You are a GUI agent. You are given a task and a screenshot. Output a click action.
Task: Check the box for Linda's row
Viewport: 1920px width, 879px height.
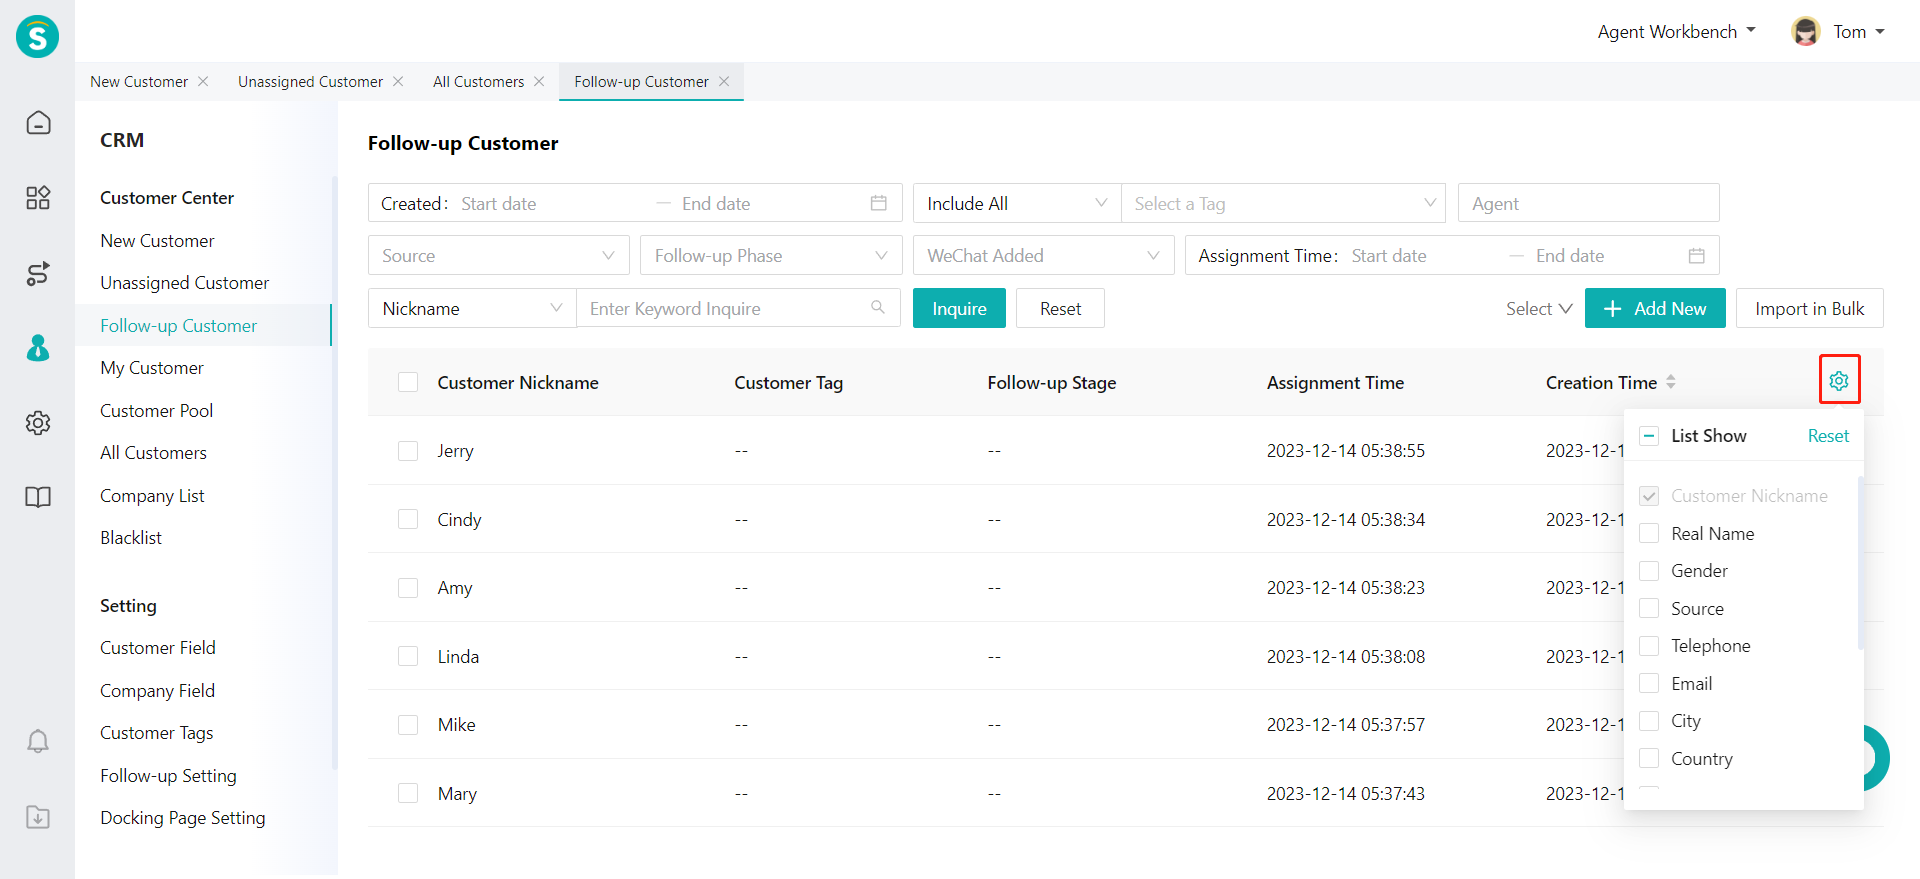408,656
